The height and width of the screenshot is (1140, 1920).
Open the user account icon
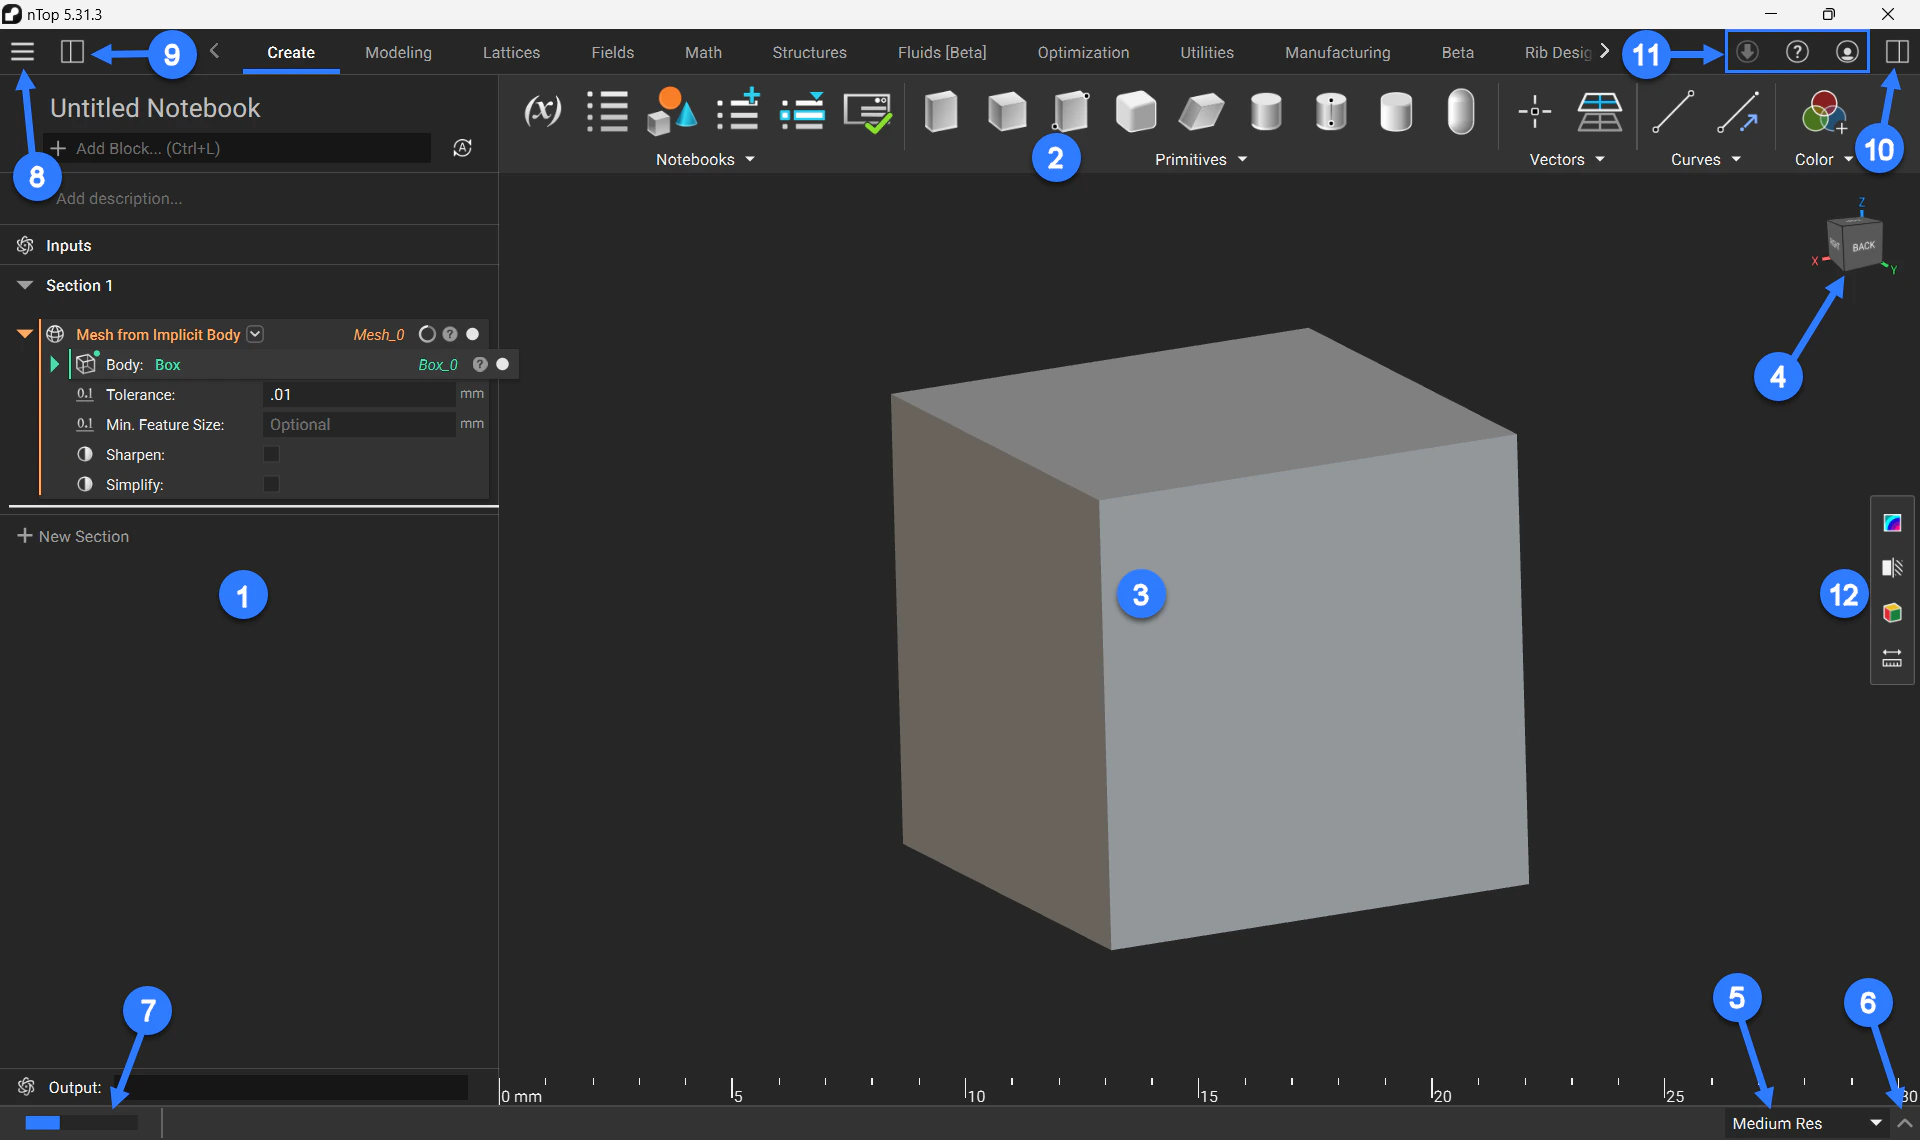(x=1847, y=52)
